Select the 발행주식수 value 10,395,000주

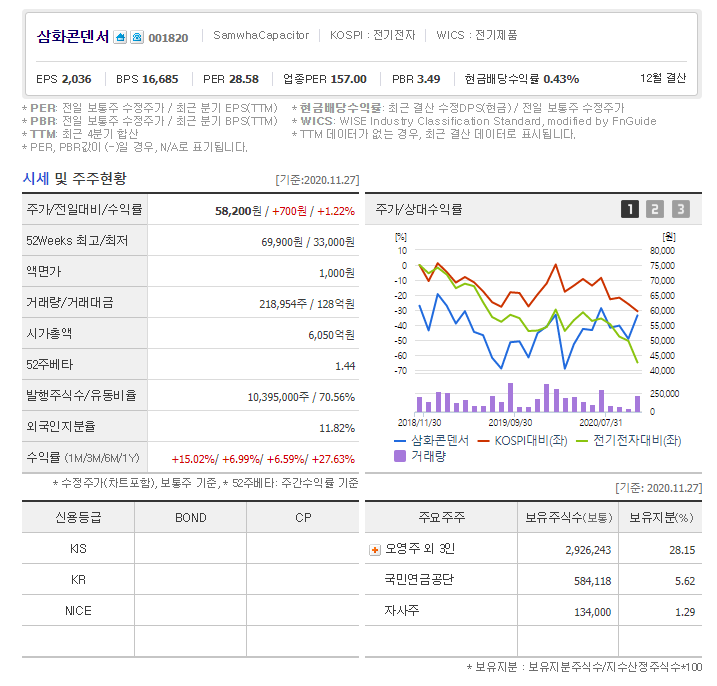pyautogui.click(x=278, y=397)
